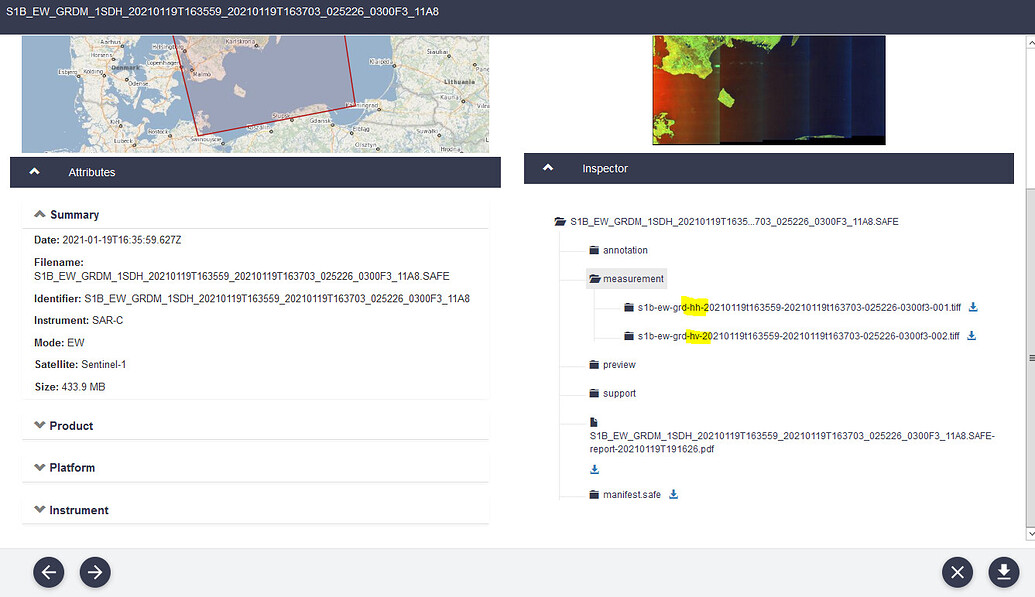This screenshot has height=597, width=1035.
Task: Collapse the Attributes panel
Action: tap(34, 172)
